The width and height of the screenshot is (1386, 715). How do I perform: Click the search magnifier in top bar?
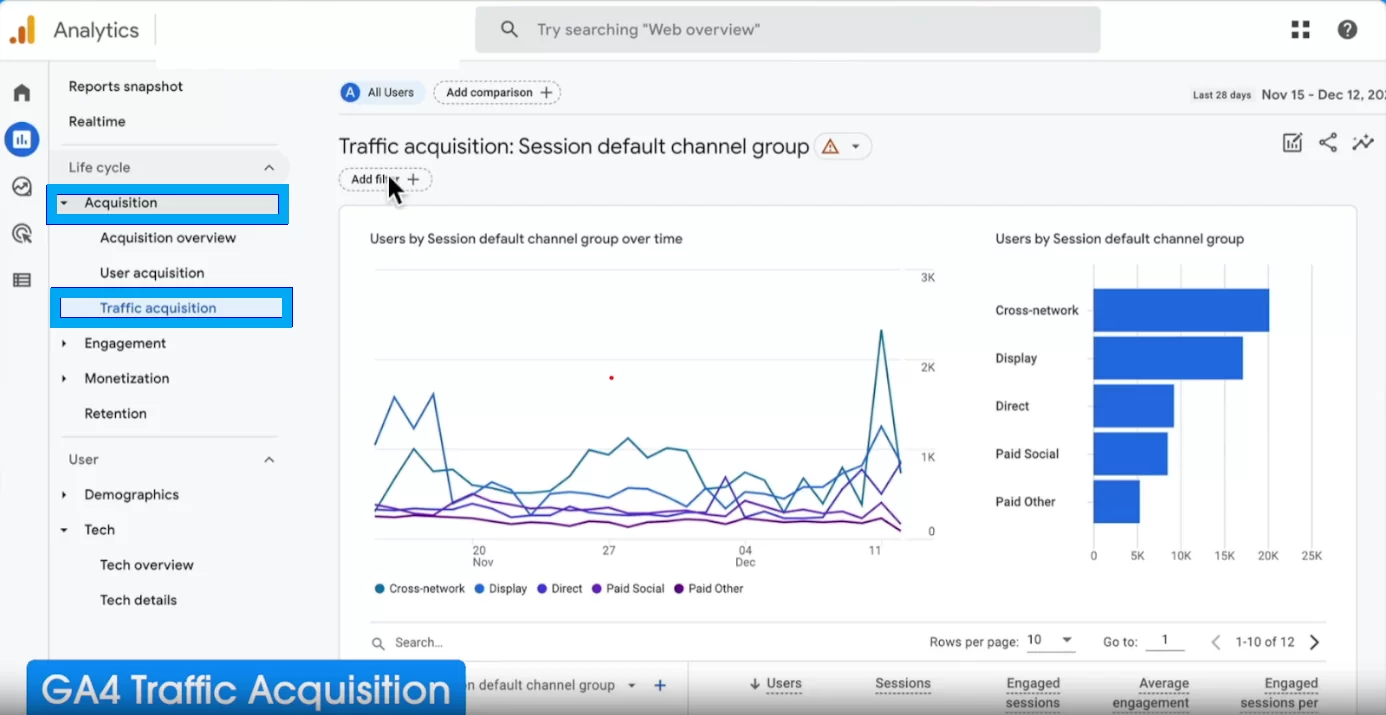tap(509, 30)
